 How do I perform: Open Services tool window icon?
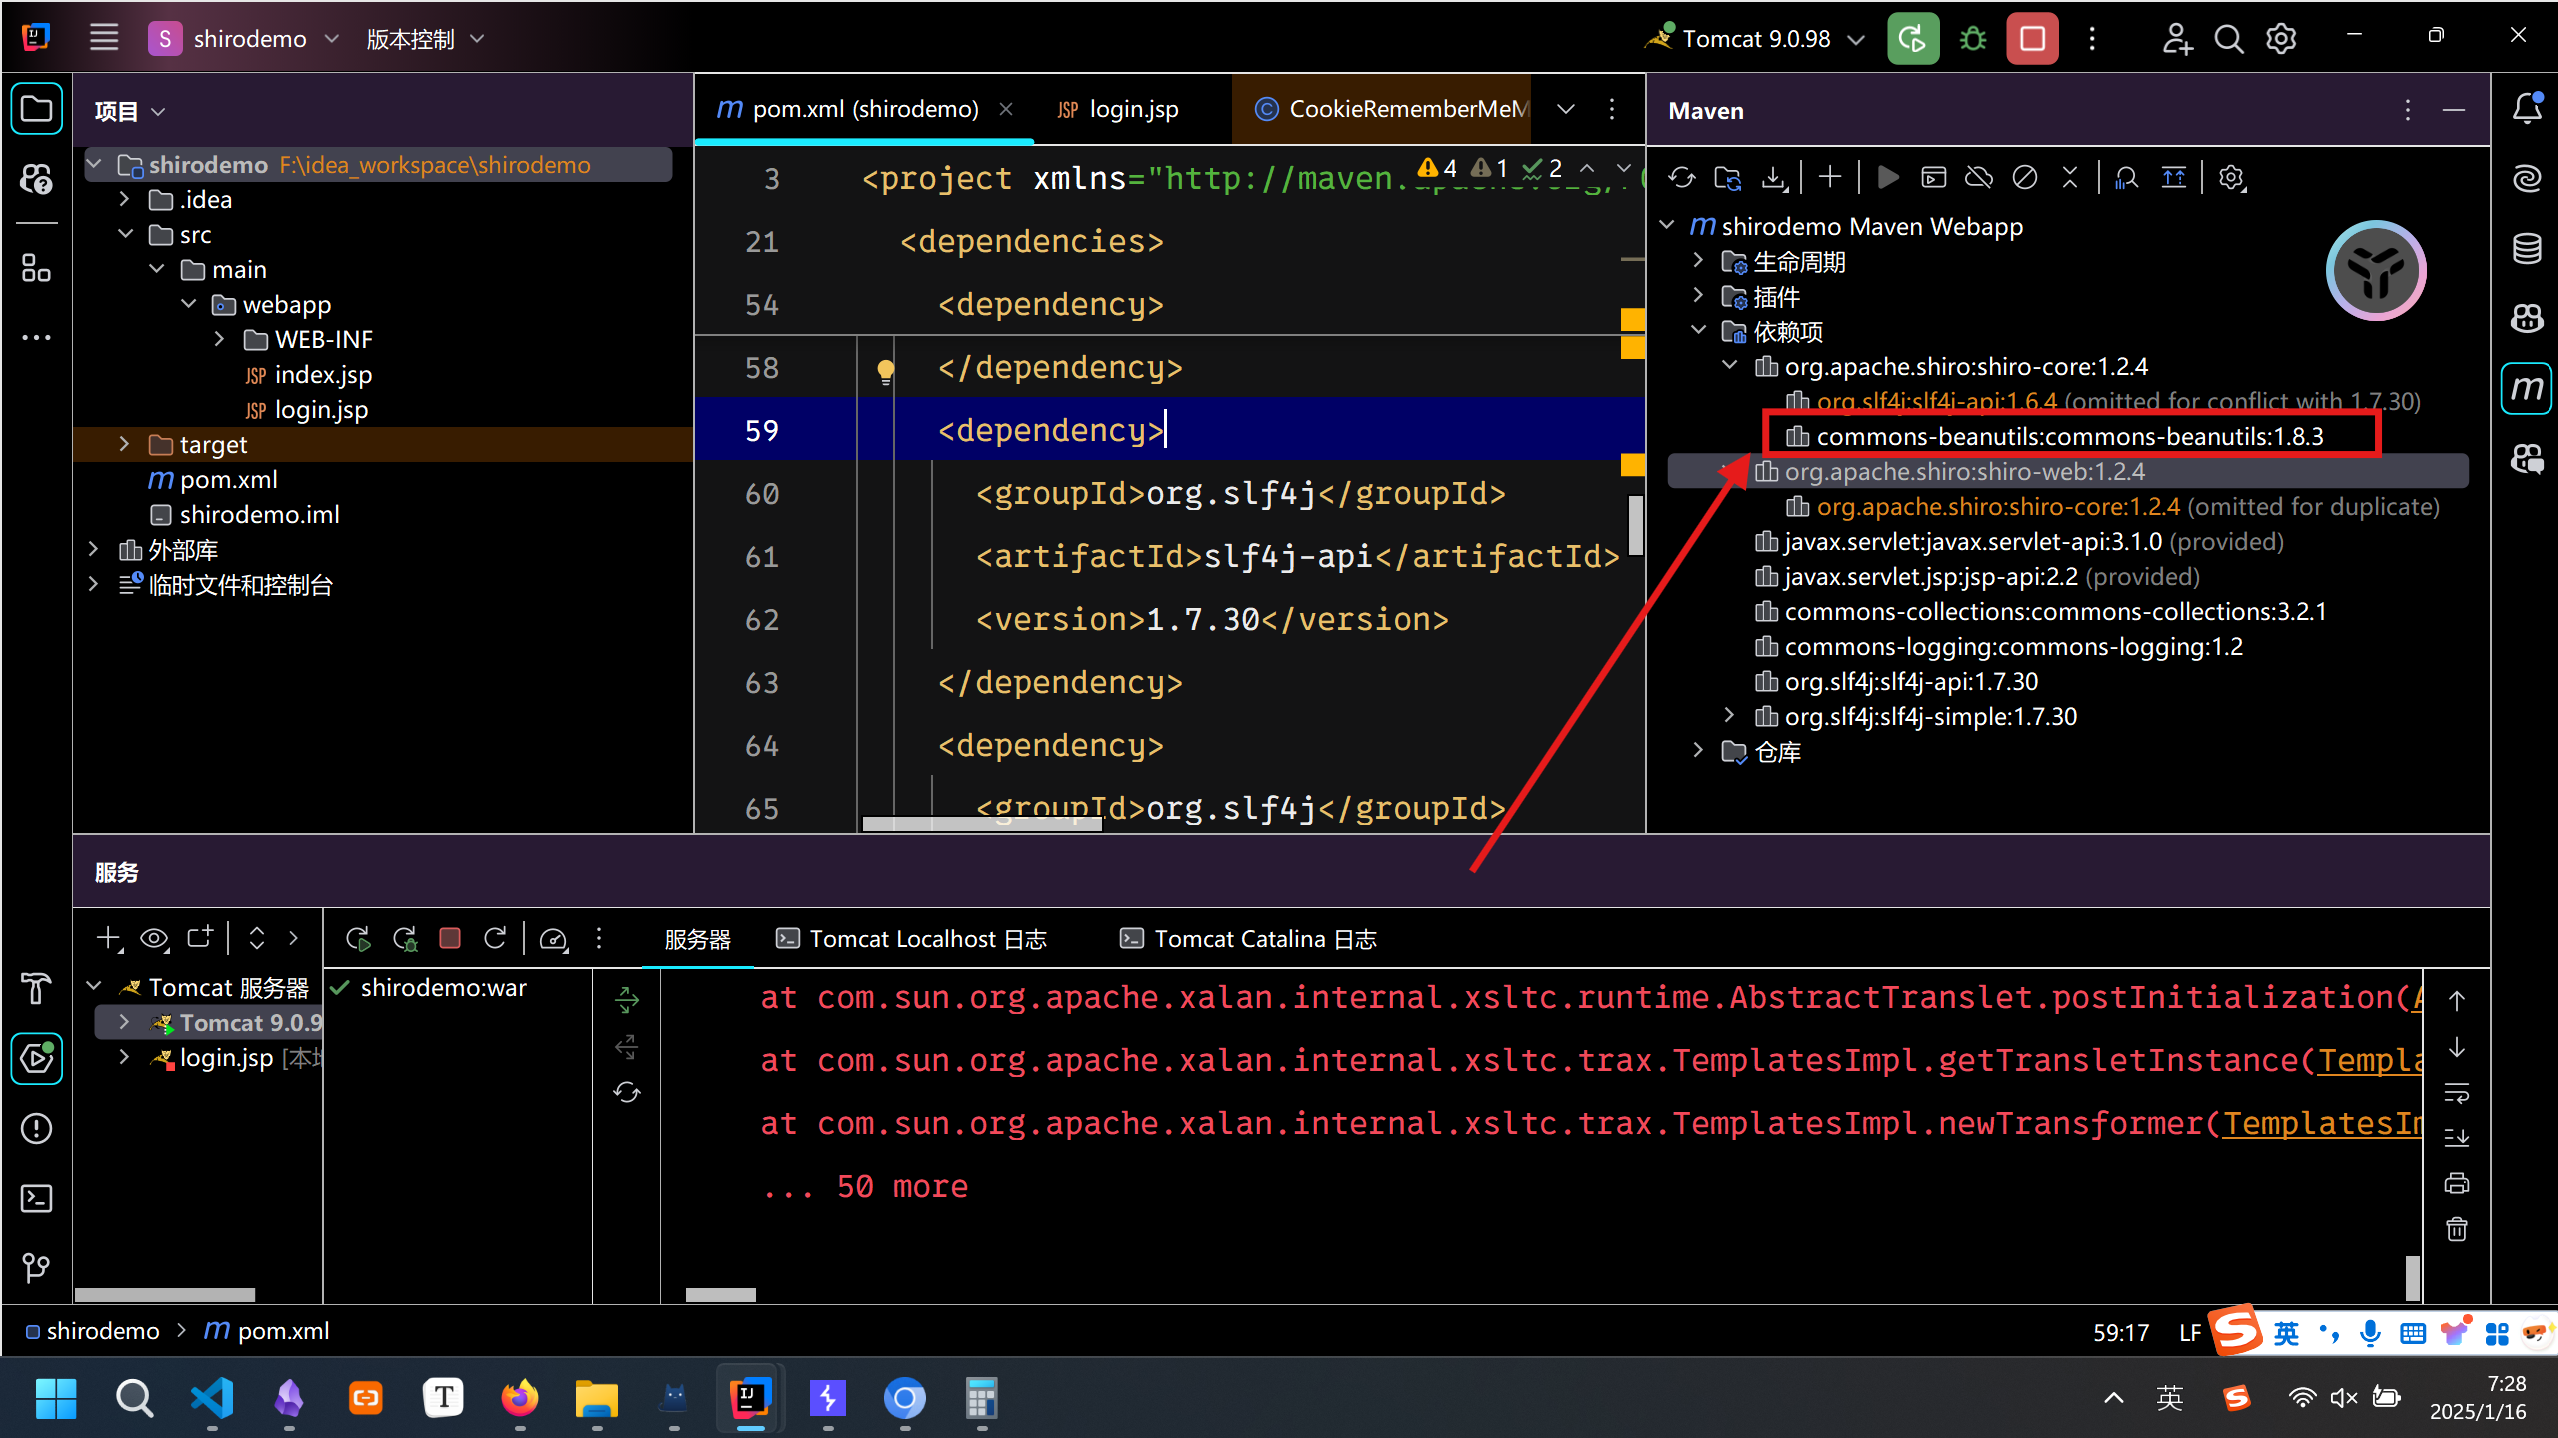[37, 1058]
